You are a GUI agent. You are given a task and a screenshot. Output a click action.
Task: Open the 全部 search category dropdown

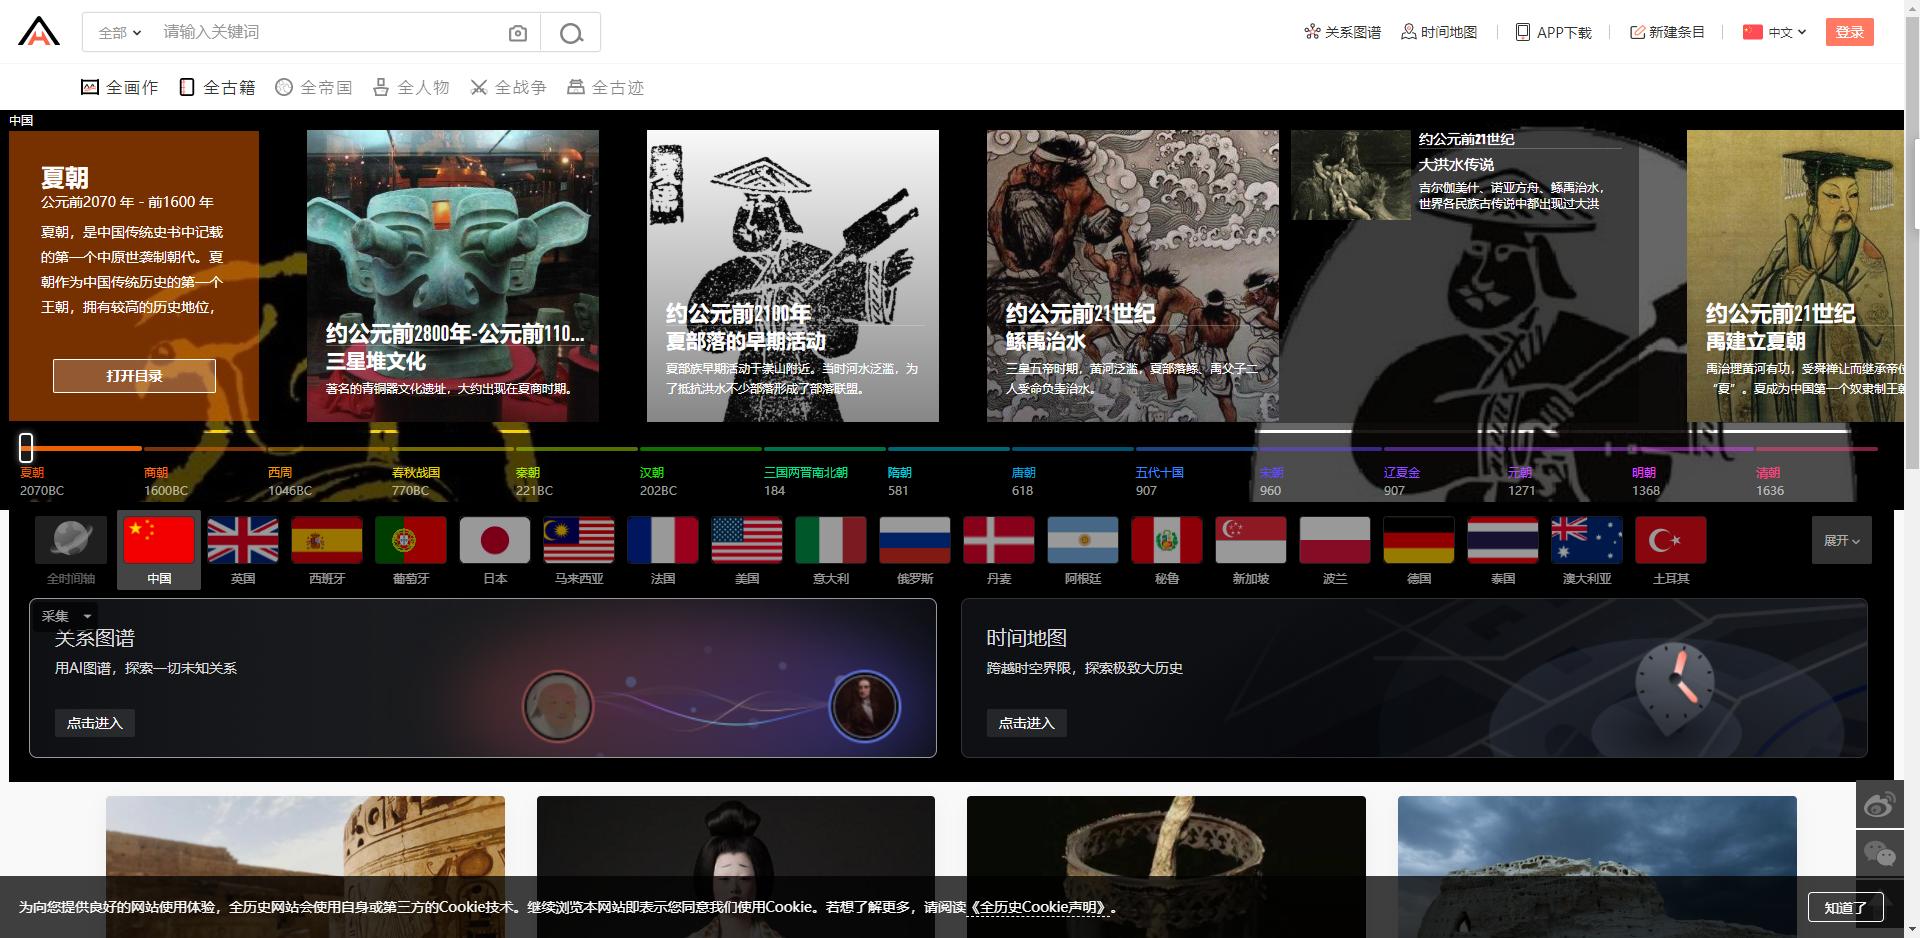pyautogui.click(x=119, y=33)
